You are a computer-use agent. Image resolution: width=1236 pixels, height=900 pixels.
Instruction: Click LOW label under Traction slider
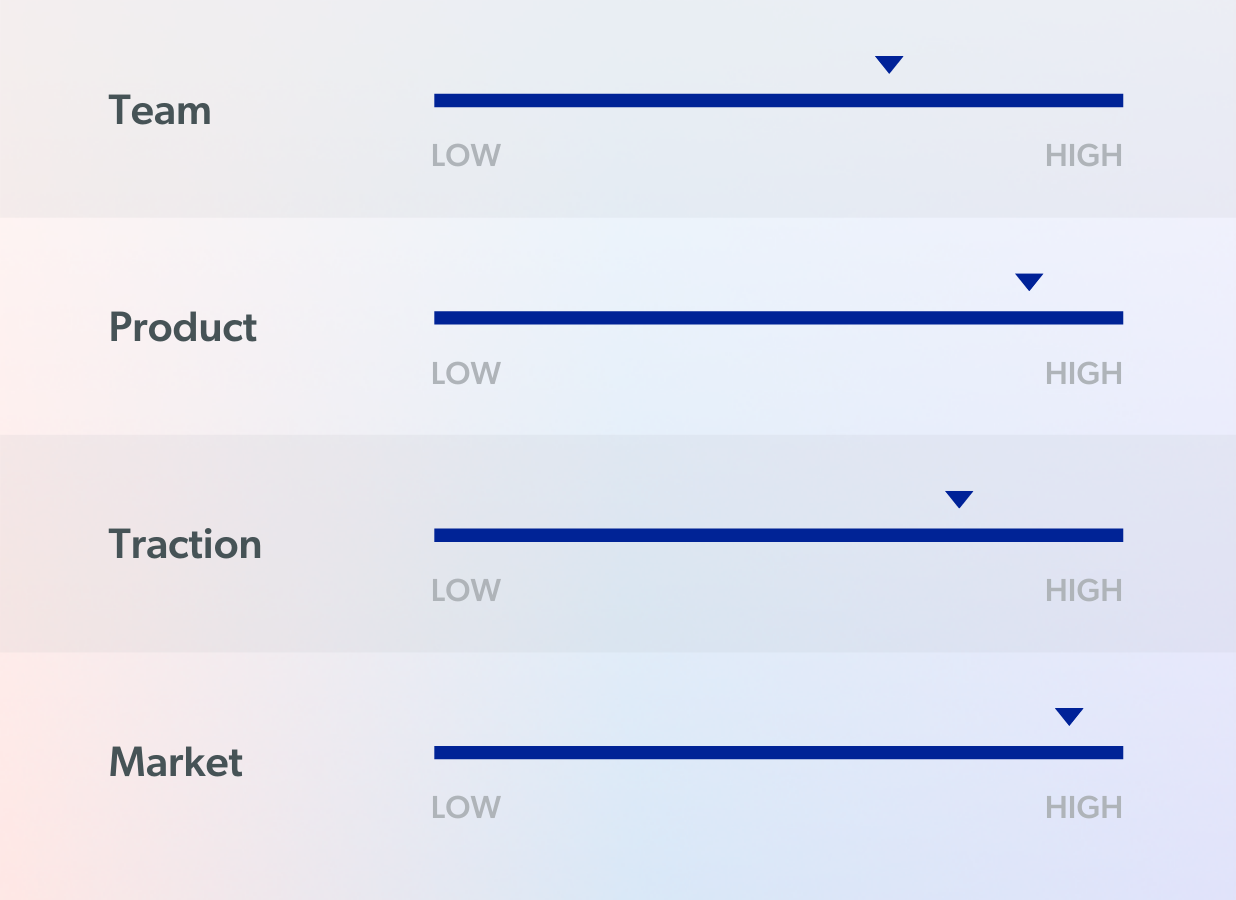tap(466, 590)
